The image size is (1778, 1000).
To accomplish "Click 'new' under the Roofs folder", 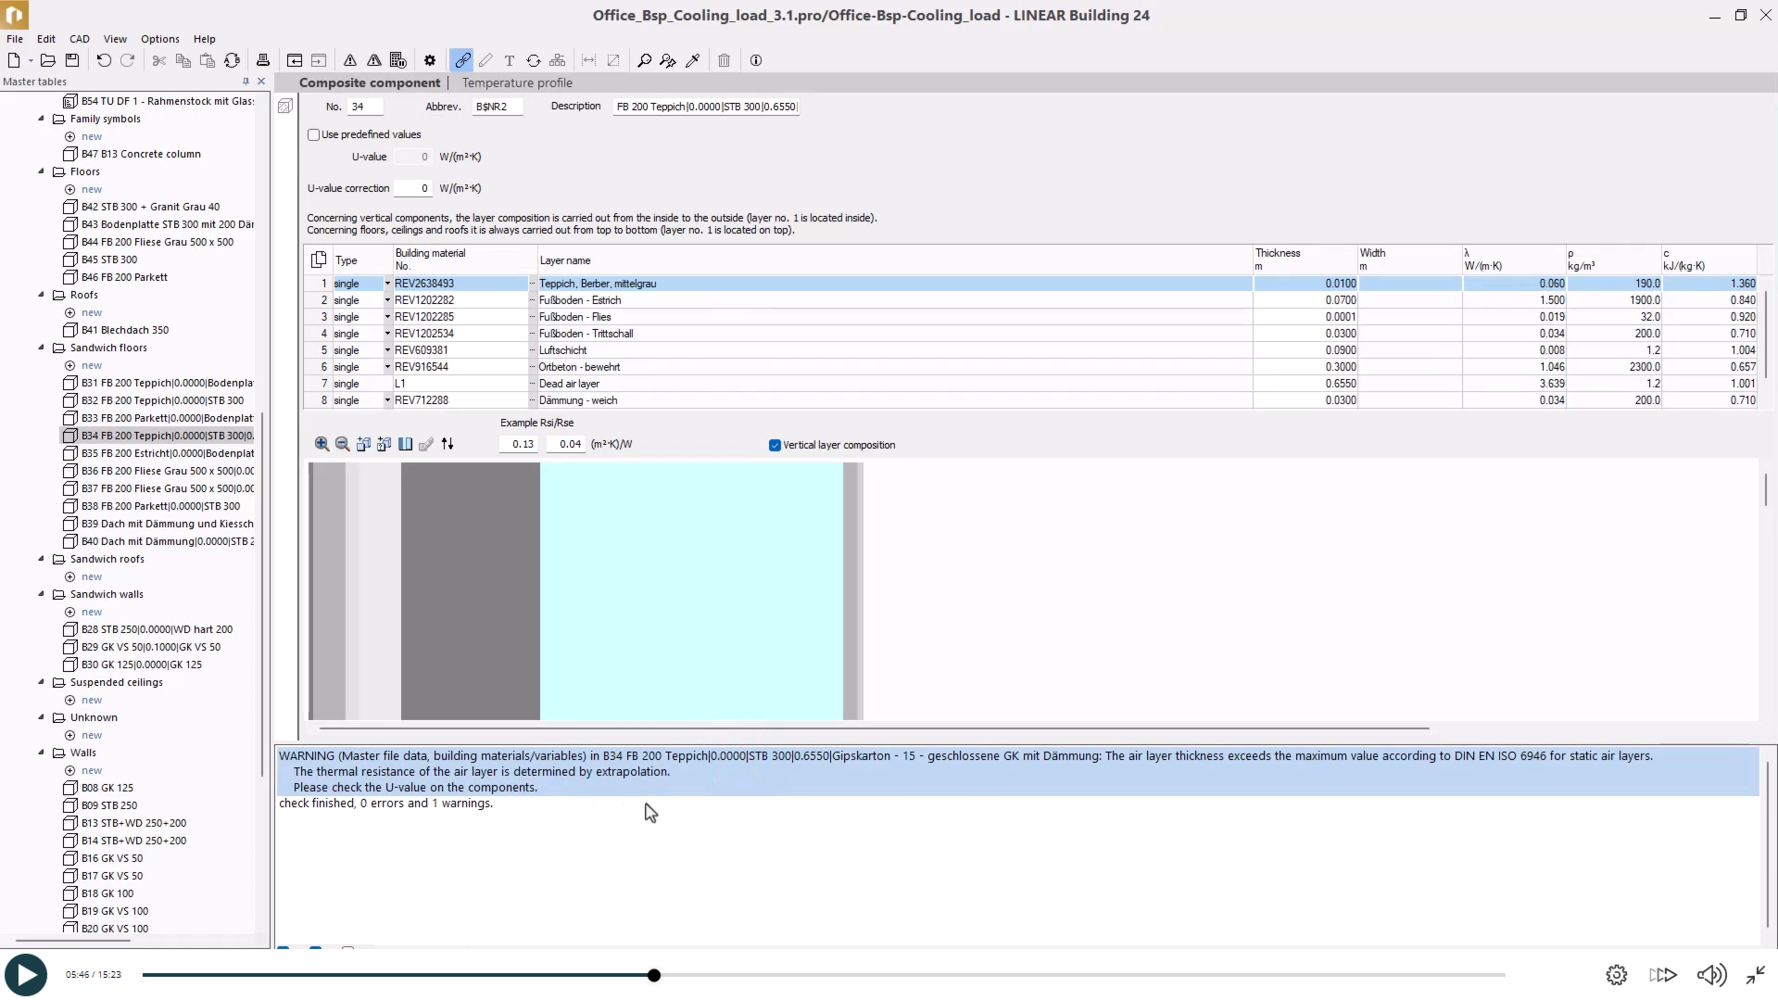I will click(x=92, y=313).
